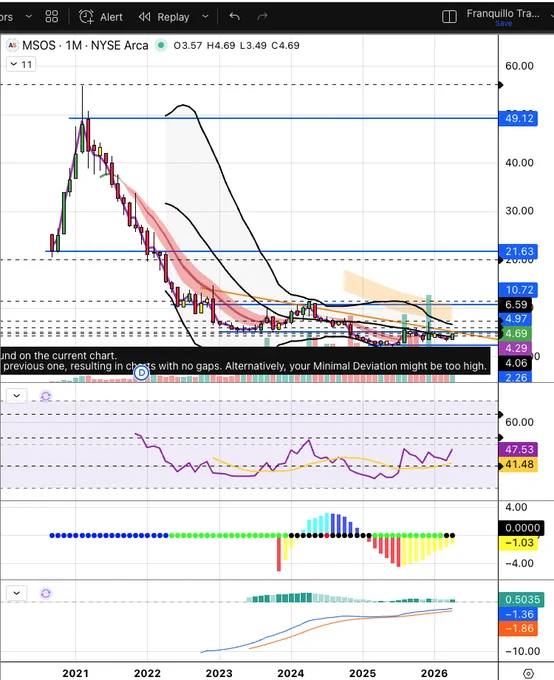
Task: Expand the Replay options dropdown arrow
Action: 205,17
